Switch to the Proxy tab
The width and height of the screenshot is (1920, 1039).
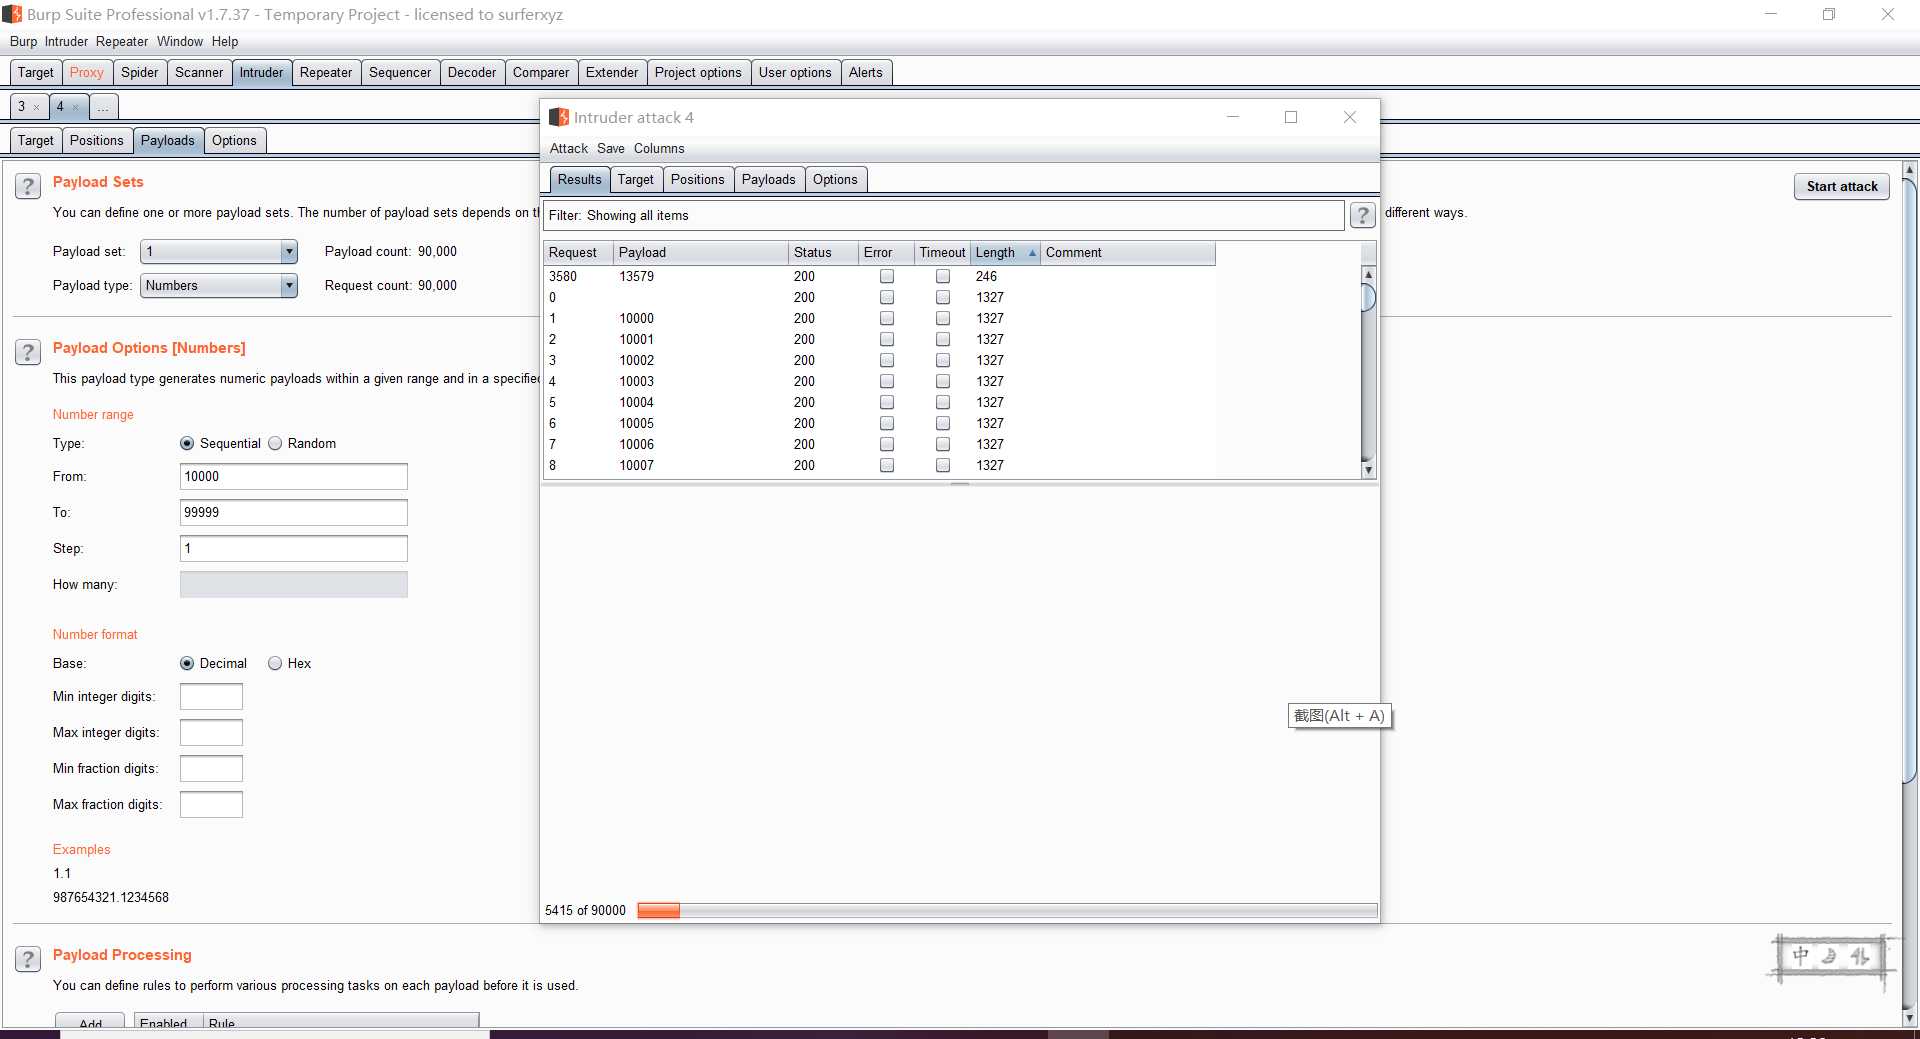[x=87, y=72]
